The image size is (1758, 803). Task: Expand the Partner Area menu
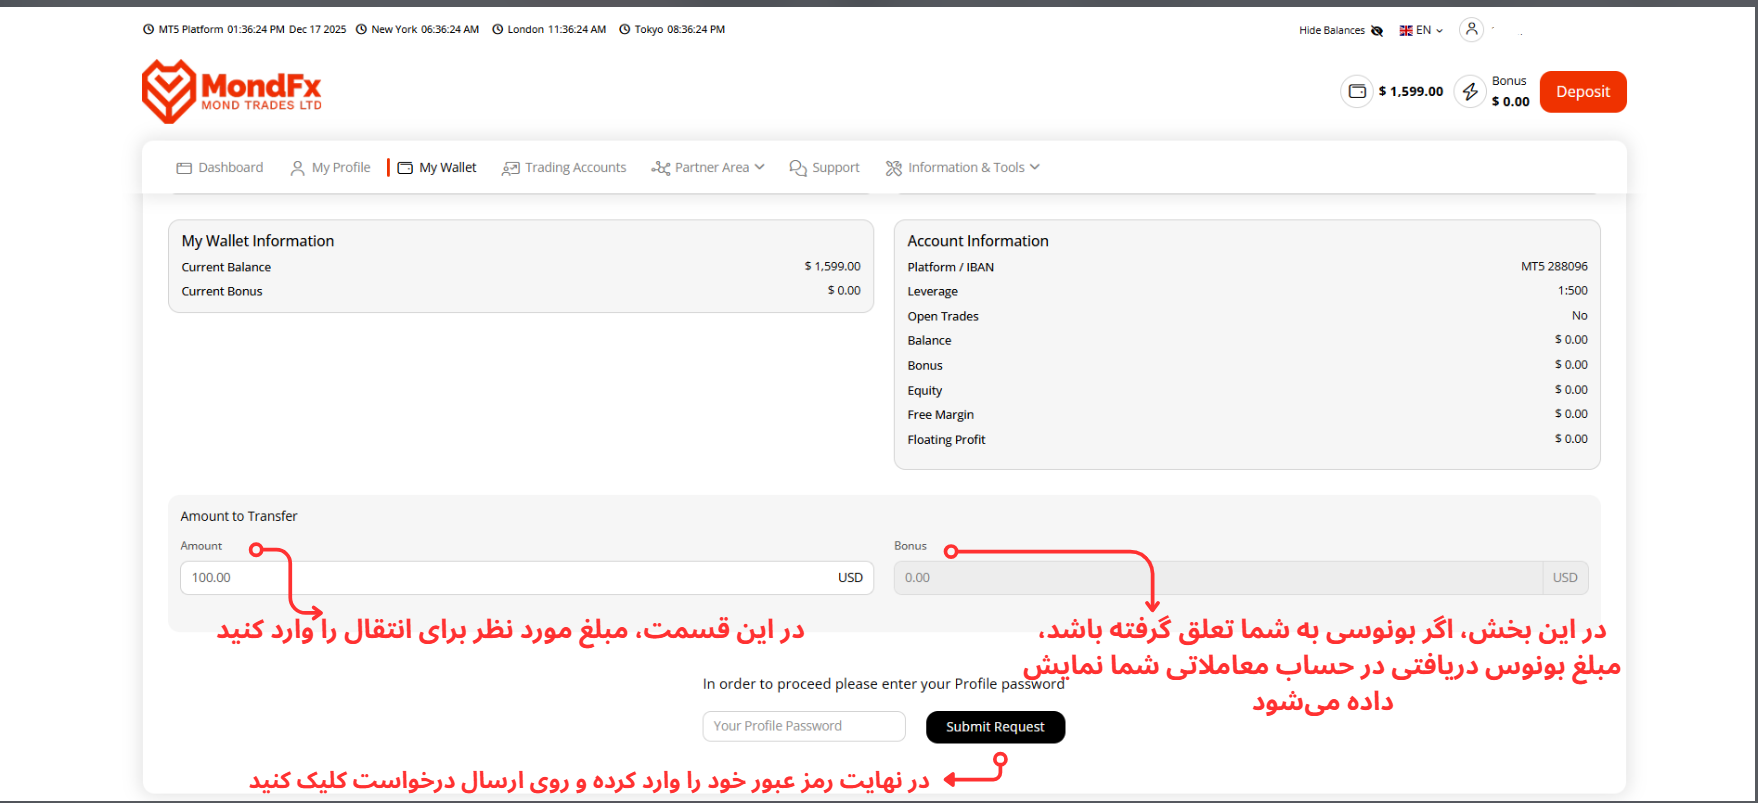(708, 168)
